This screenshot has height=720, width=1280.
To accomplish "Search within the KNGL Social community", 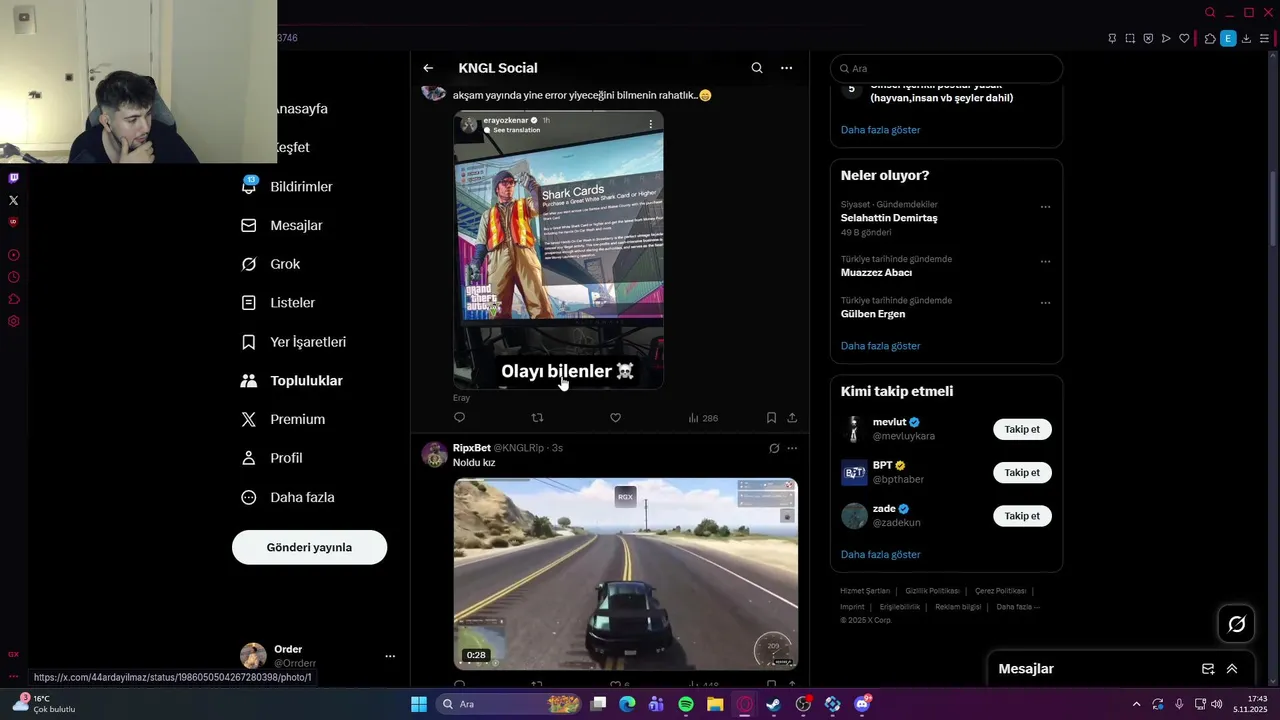I will click(757, 68).
